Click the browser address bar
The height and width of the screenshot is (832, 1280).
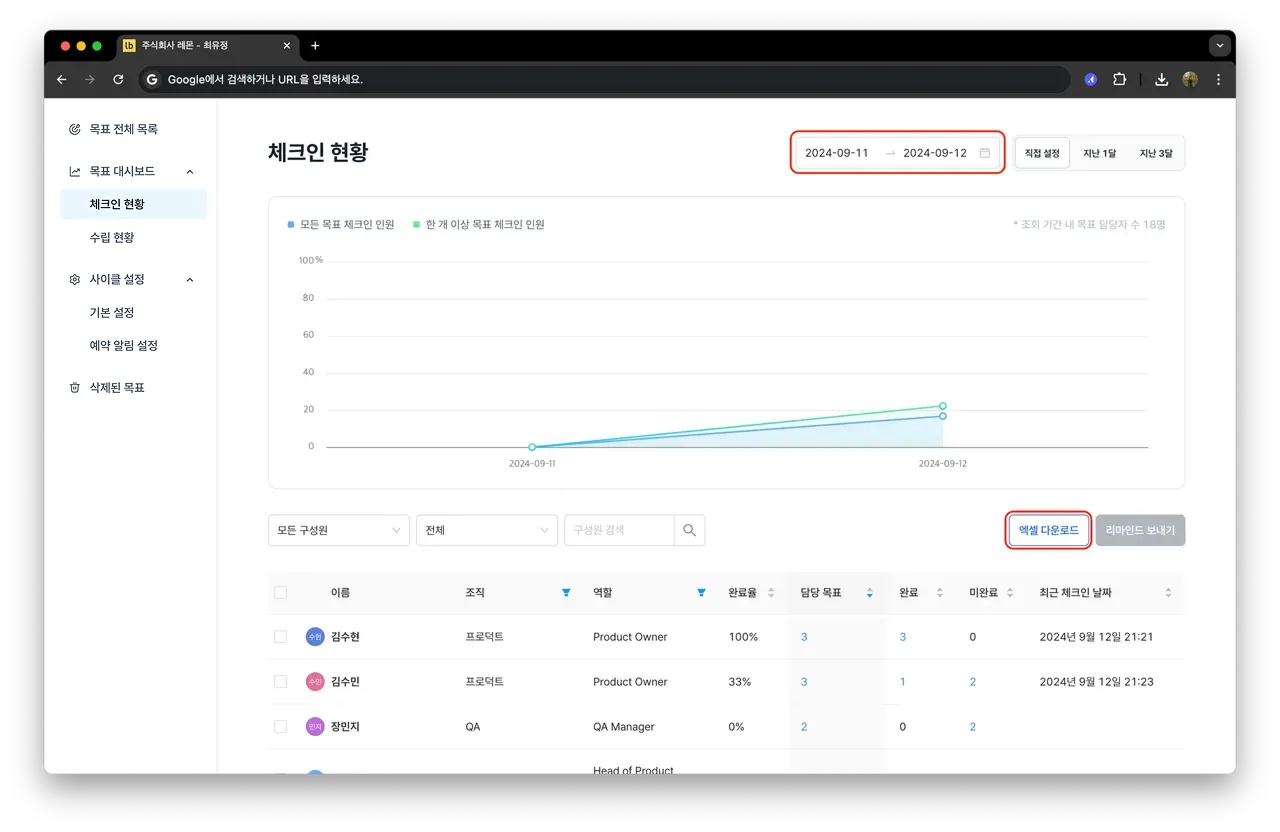(605, 80)
